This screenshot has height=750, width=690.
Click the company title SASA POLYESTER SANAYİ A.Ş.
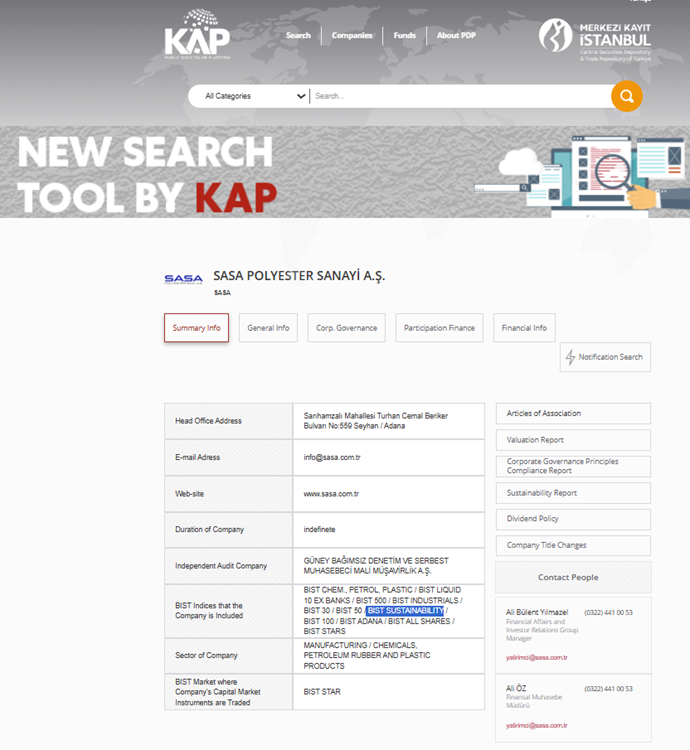click(x=299, y=276)
